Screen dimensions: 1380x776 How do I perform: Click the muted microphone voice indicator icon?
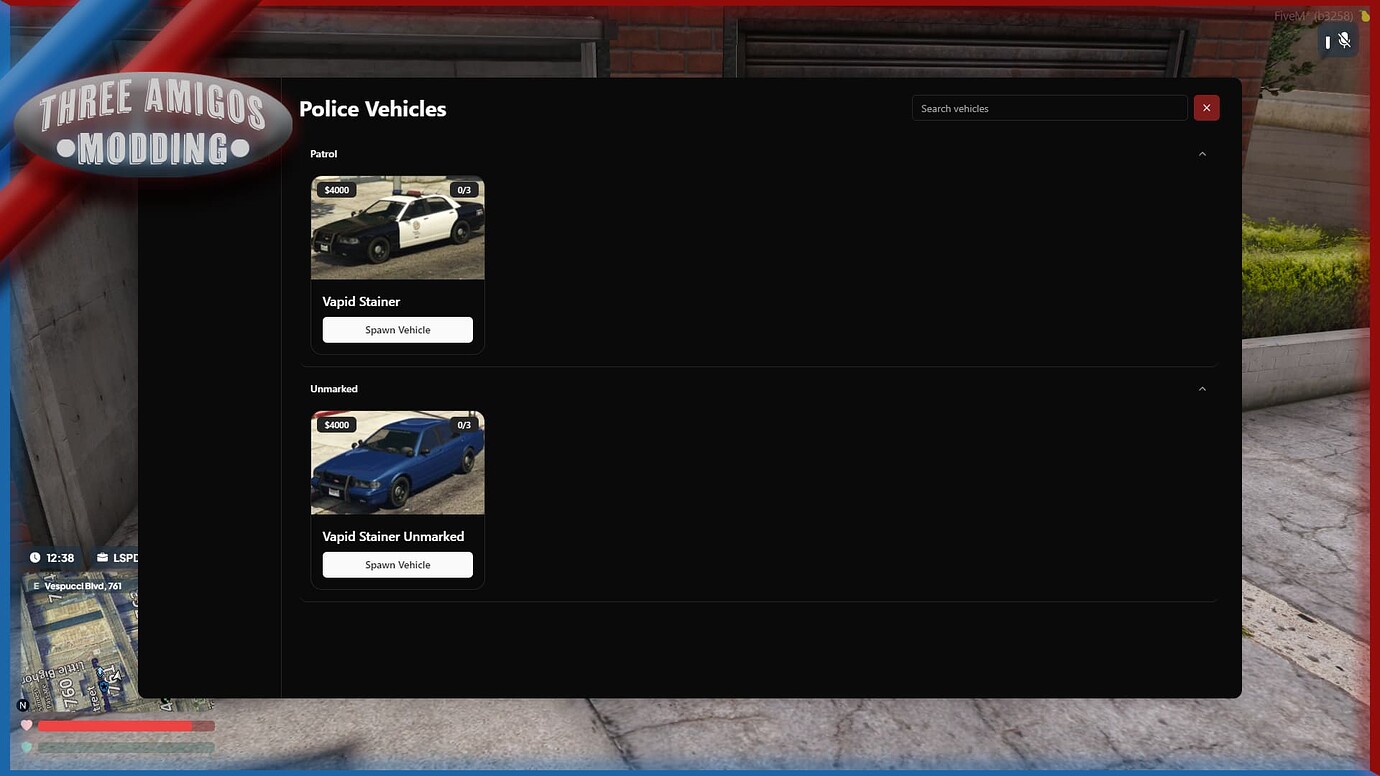tap(1345, 40)
